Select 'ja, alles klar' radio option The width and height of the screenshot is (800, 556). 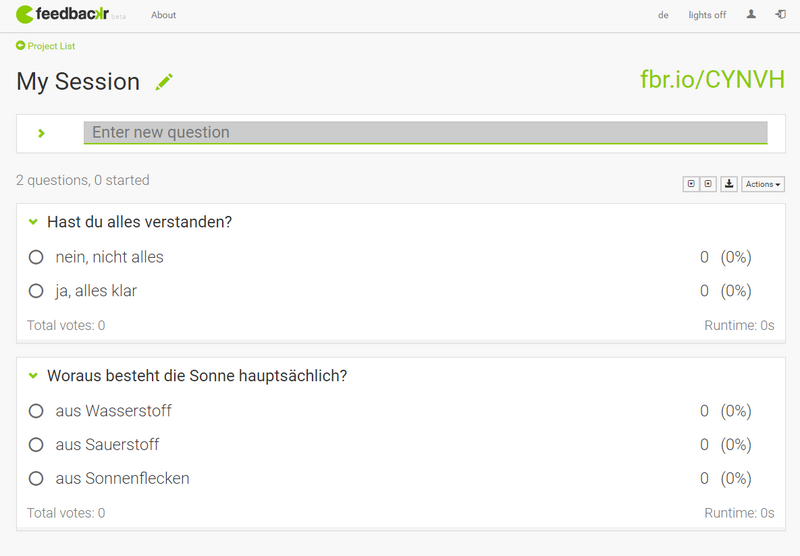36,291
